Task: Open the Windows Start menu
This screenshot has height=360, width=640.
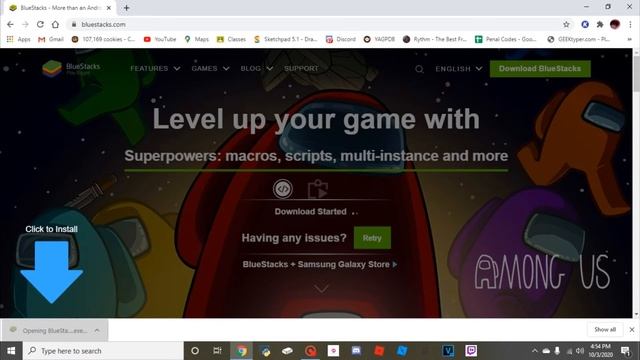Action: pos(11,351)
